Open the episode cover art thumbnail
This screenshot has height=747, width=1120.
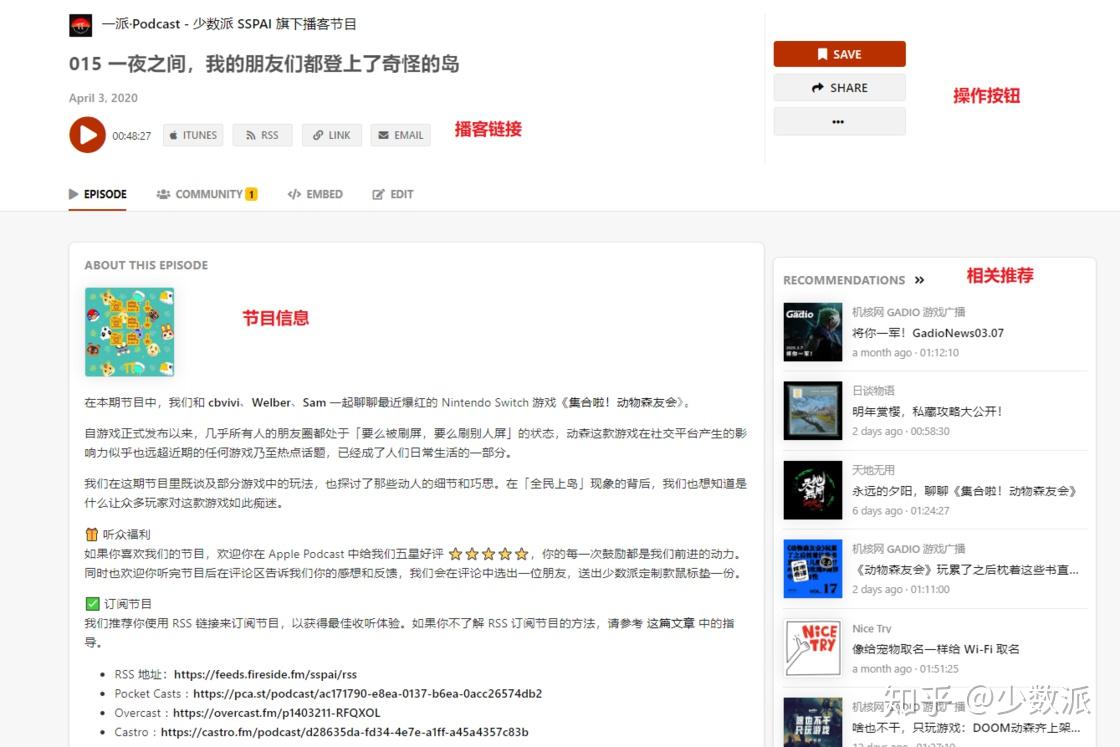(x=129, y=332)
